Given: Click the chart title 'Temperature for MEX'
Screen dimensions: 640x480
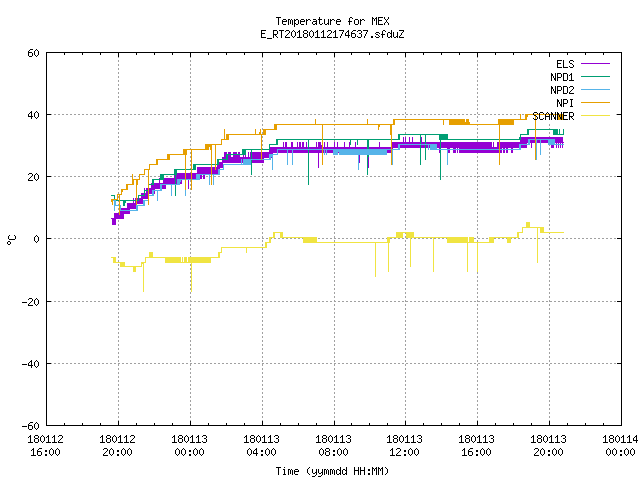Looking at the screenshot, I should [x=332, y=21].
